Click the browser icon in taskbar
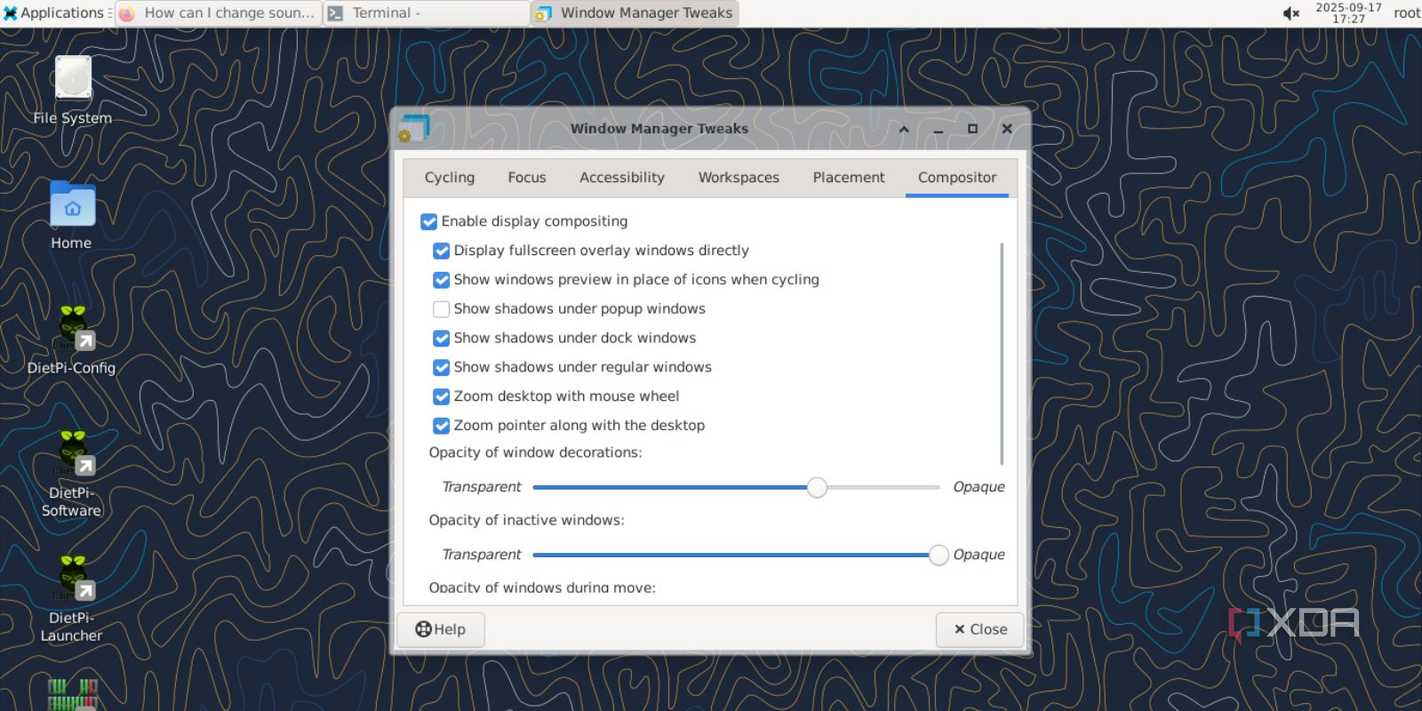Viewport: 1422px width, 711px height. (127, 13)
